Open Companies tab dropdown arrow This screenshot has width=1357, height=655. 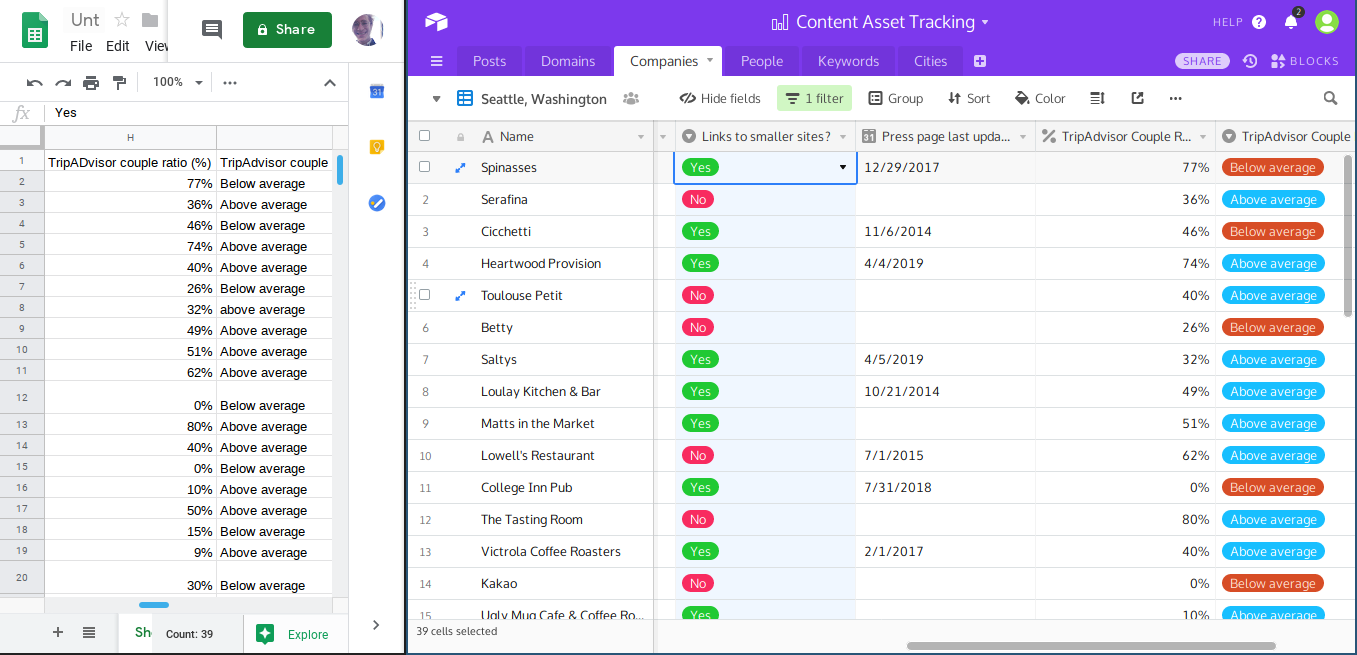click(710, 60)
